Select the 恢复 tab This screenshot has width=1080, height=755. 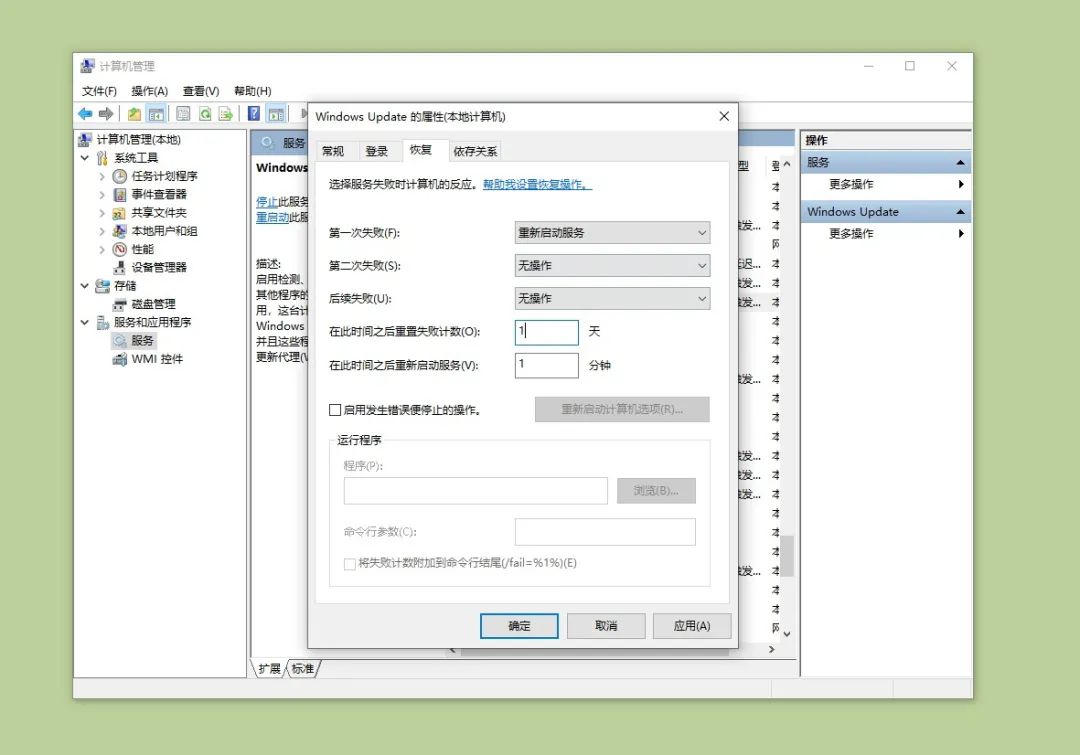coord(420,149)
